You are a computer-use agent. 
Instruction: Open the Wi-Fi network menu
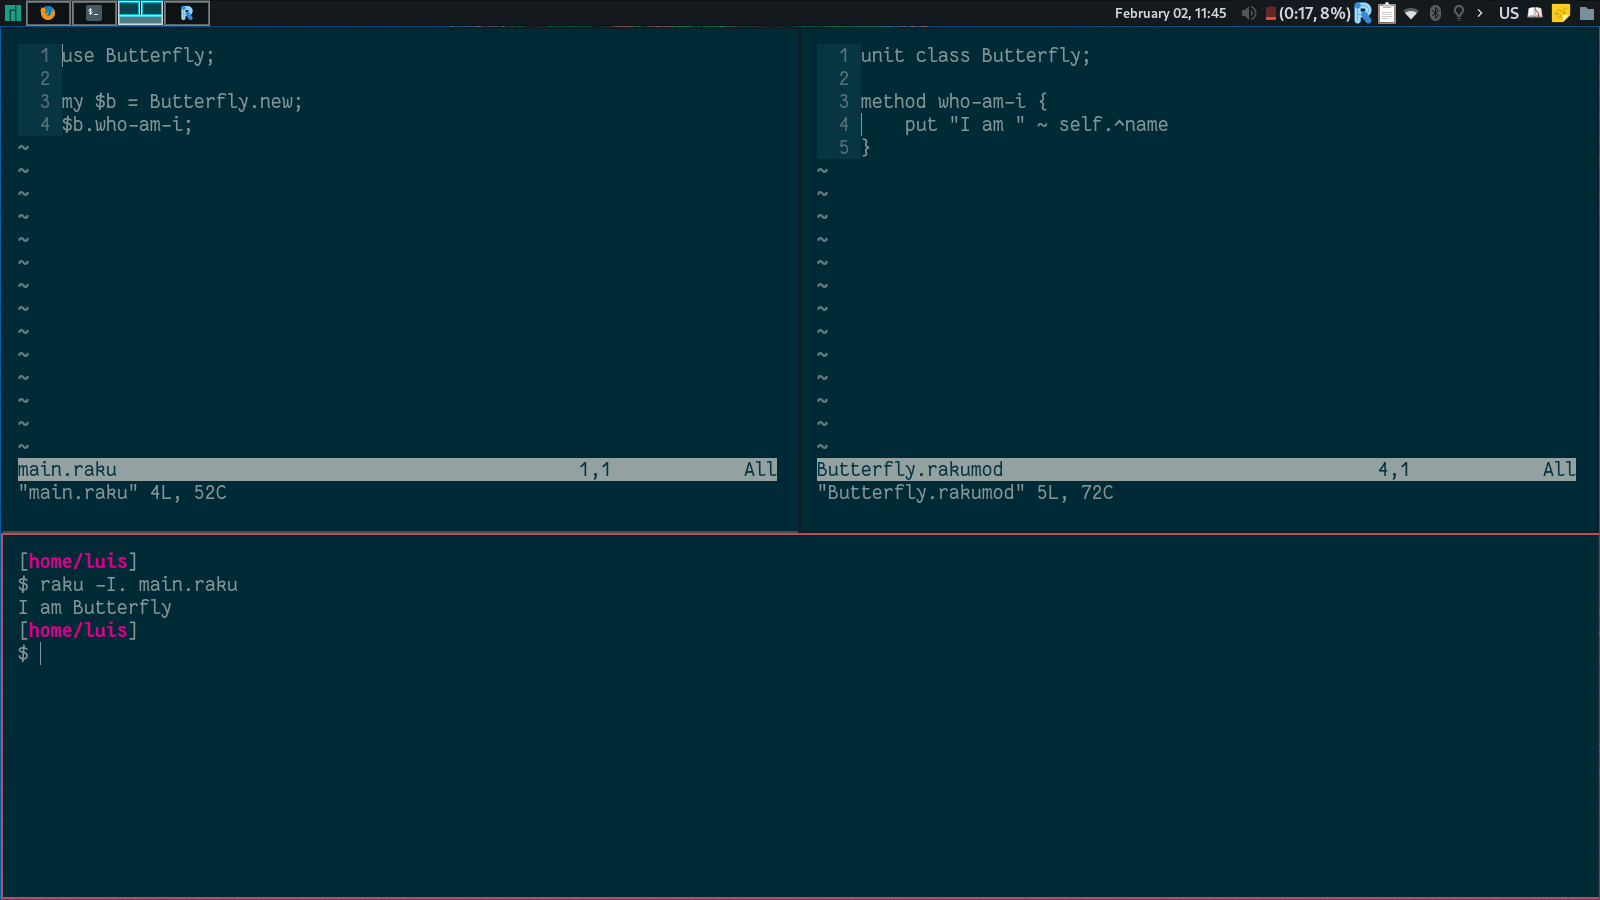click(1411, 13)
